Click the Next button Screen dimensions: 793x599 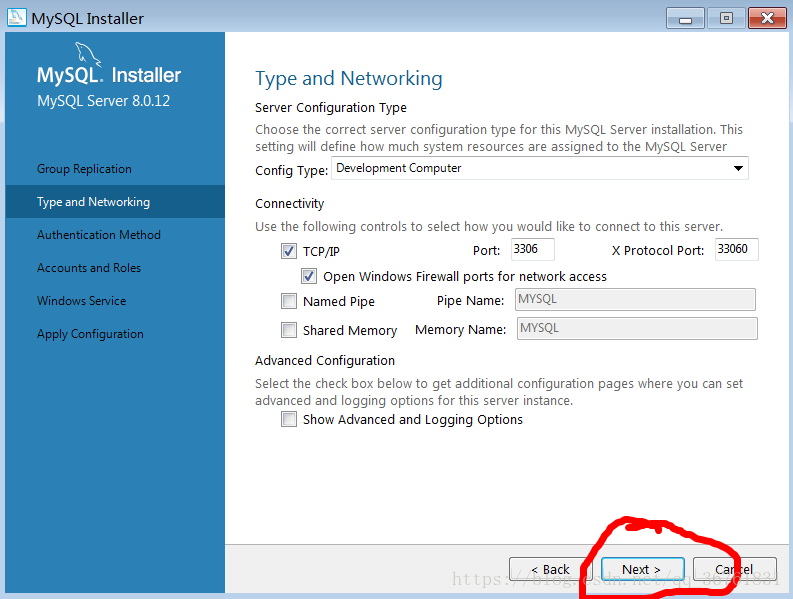point(642,570)
